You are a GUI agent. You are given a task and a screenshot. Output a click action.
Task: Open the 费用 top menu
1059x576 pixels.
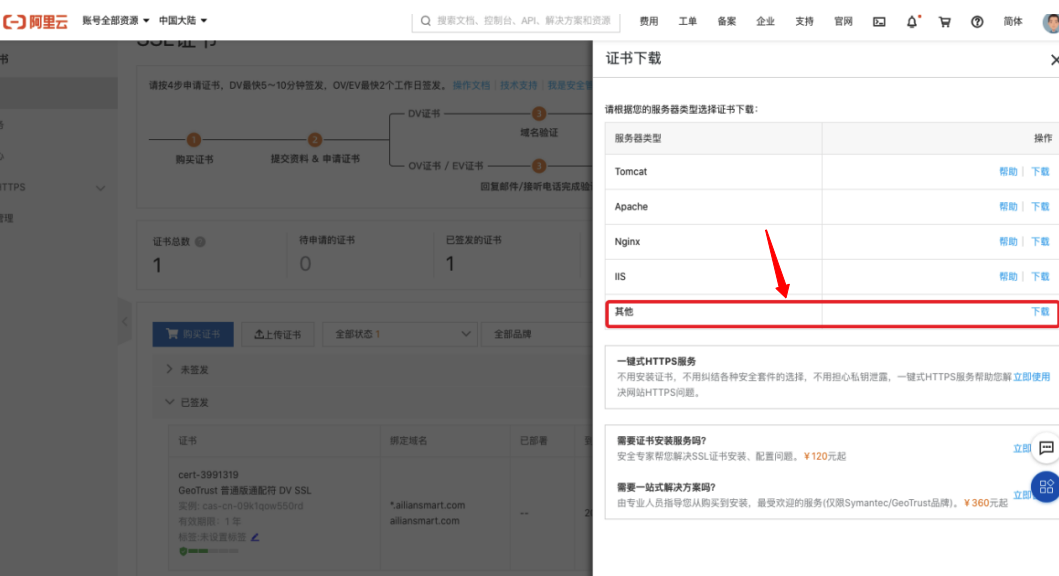pos(648,22)
